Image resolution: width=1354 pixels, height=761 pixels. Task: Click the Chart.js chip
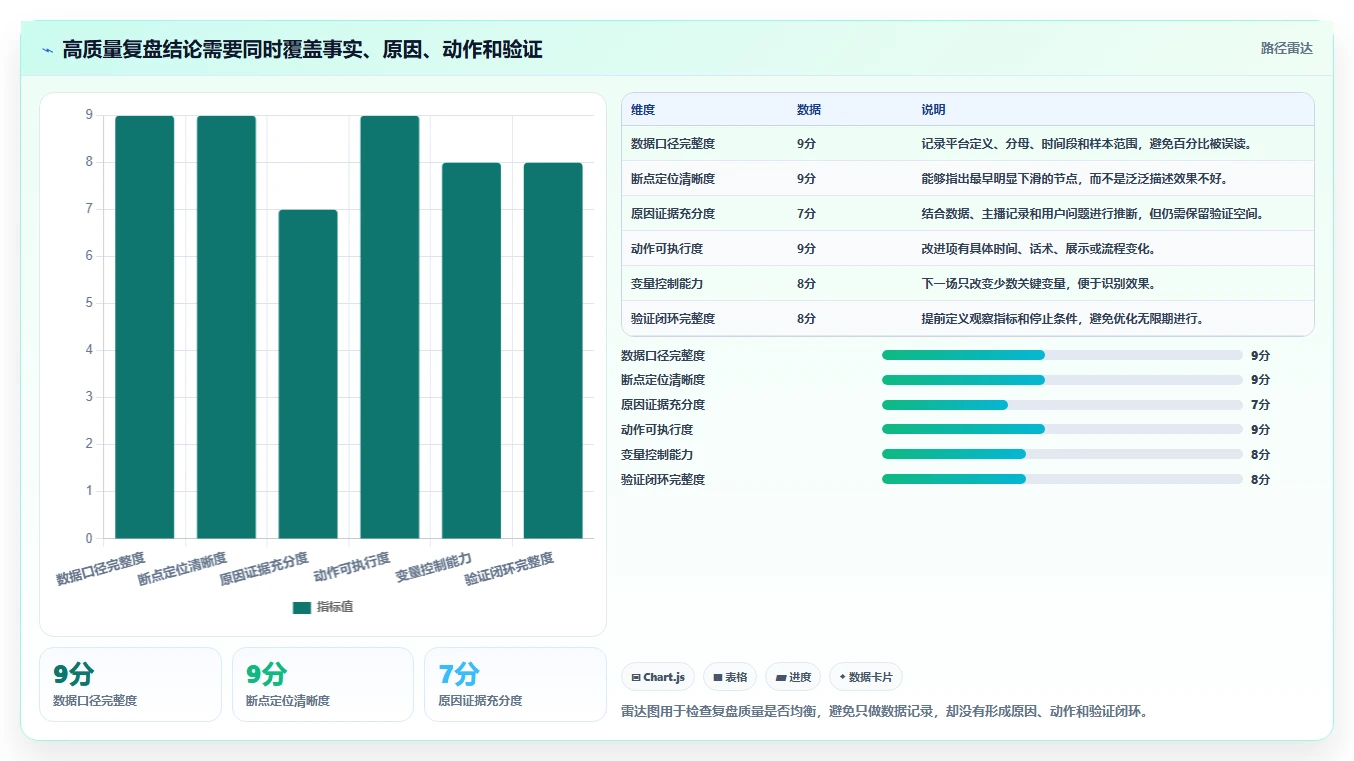tap(658, 677)
